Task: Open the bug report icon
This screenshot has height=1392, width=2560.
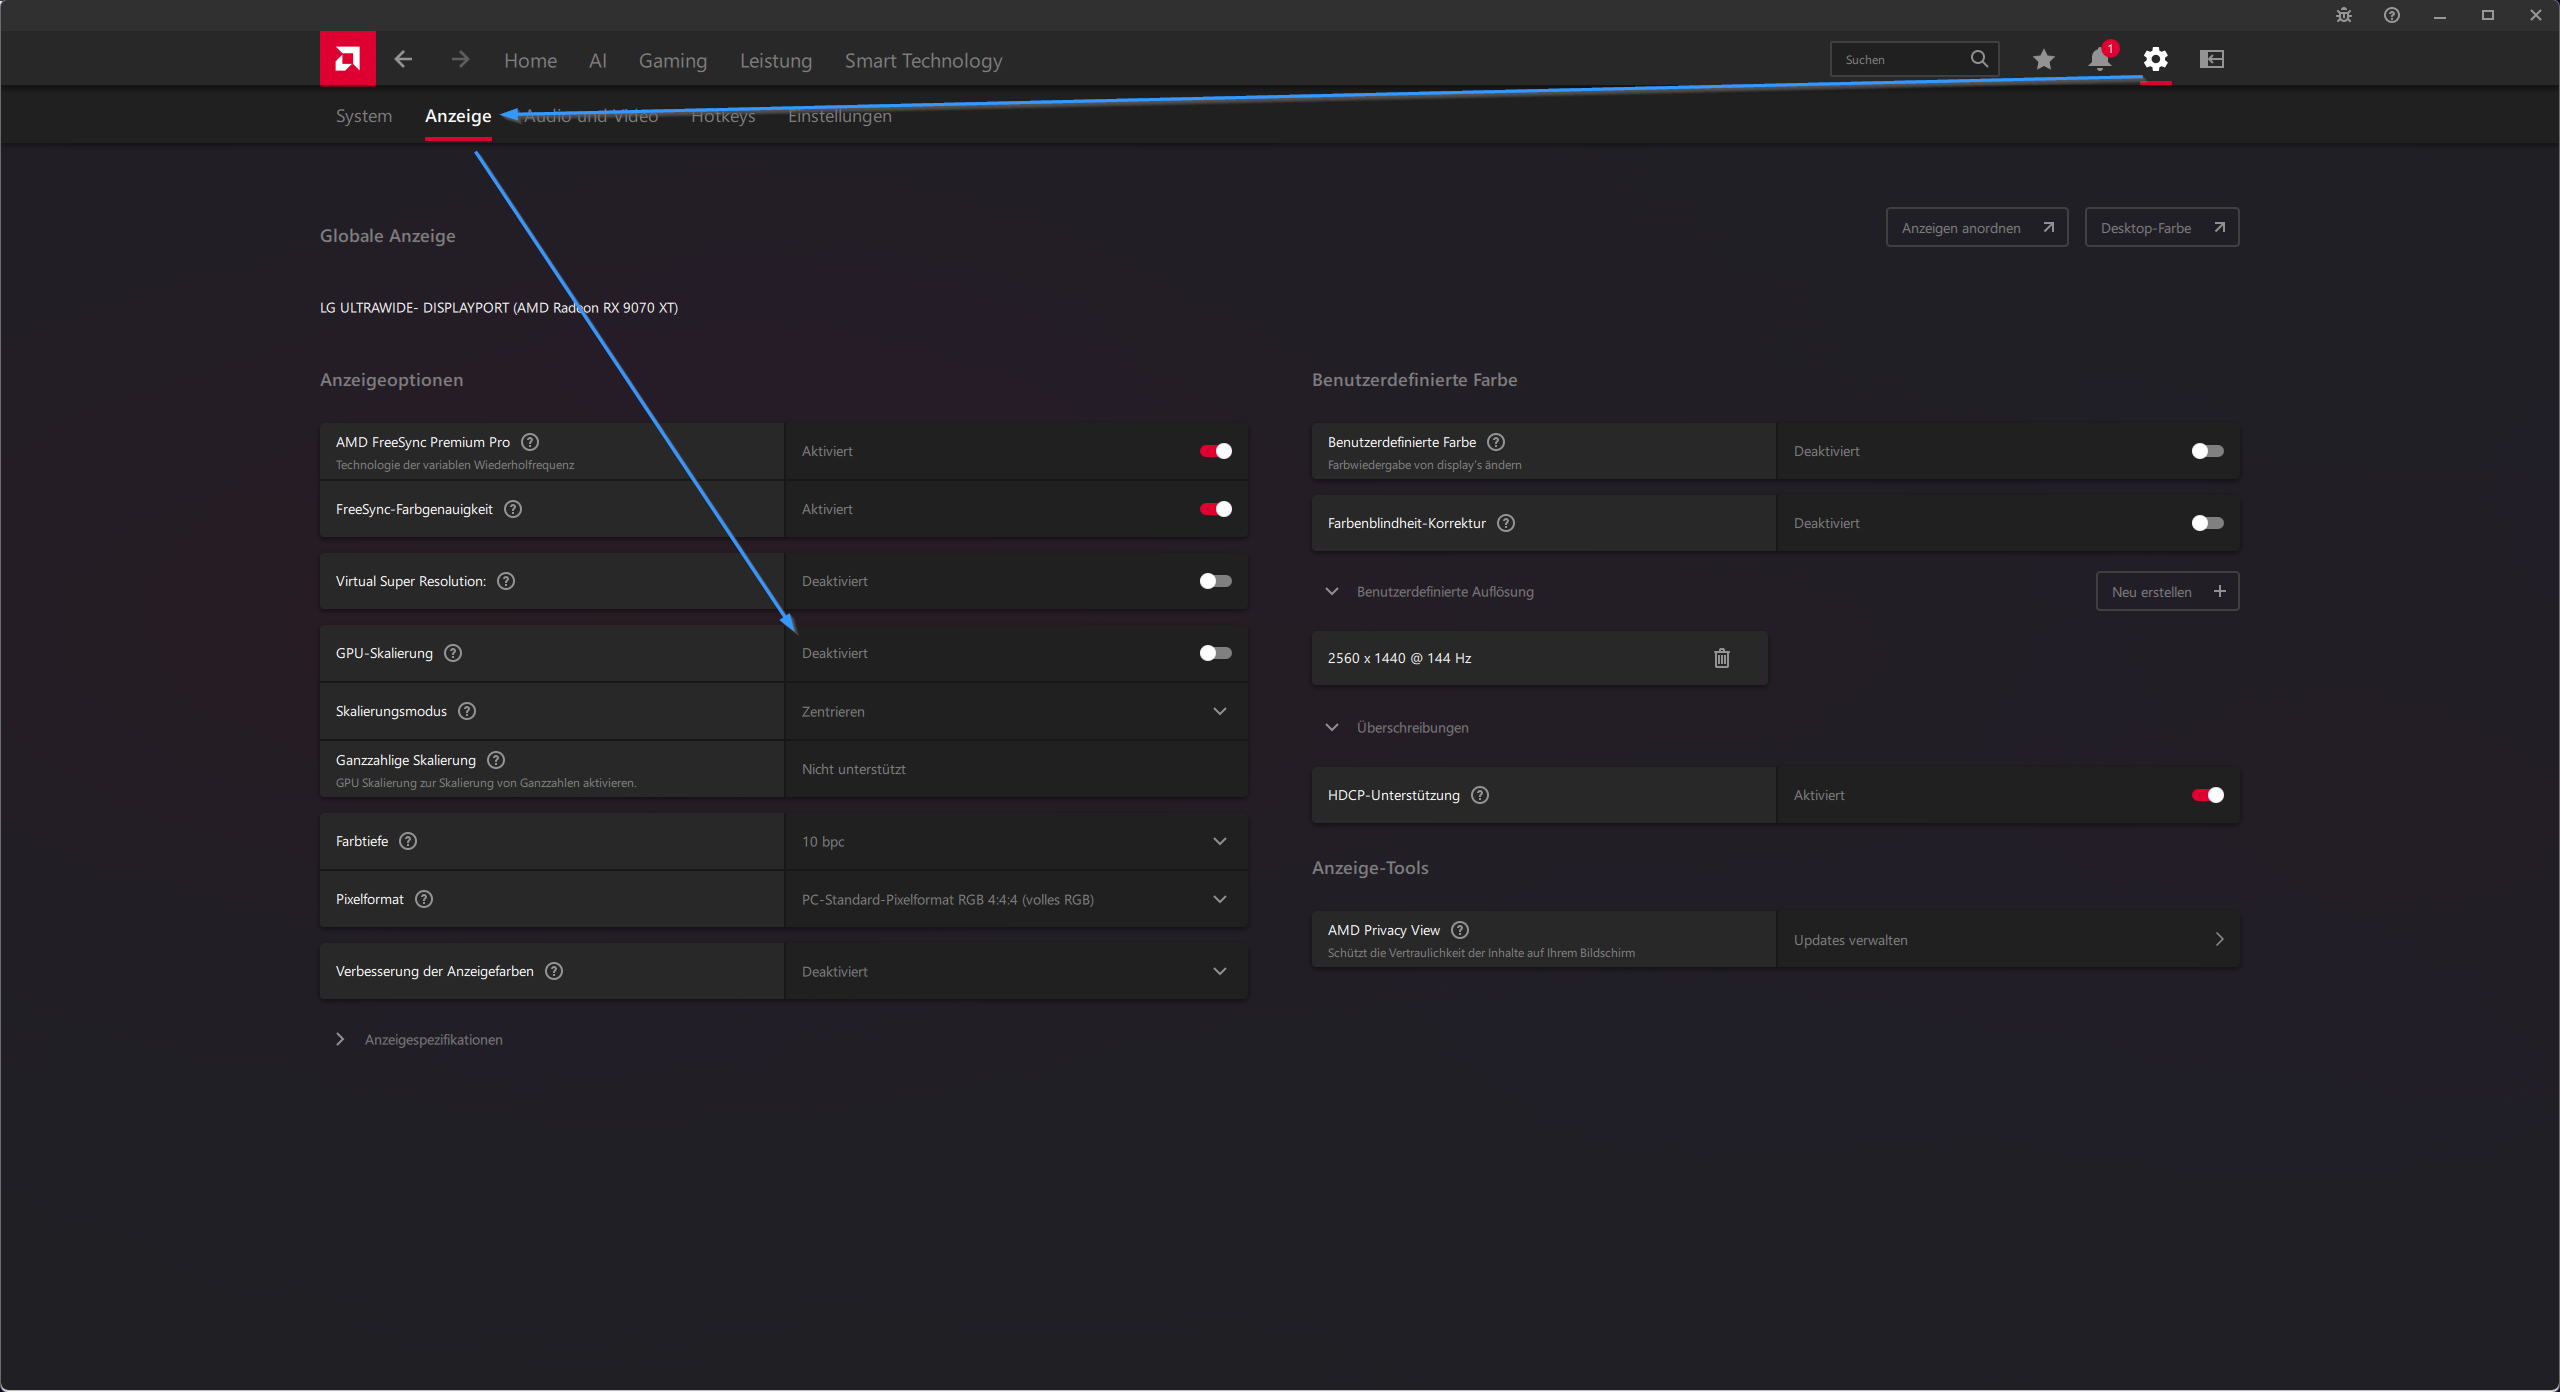Action: pos(2343,15)
